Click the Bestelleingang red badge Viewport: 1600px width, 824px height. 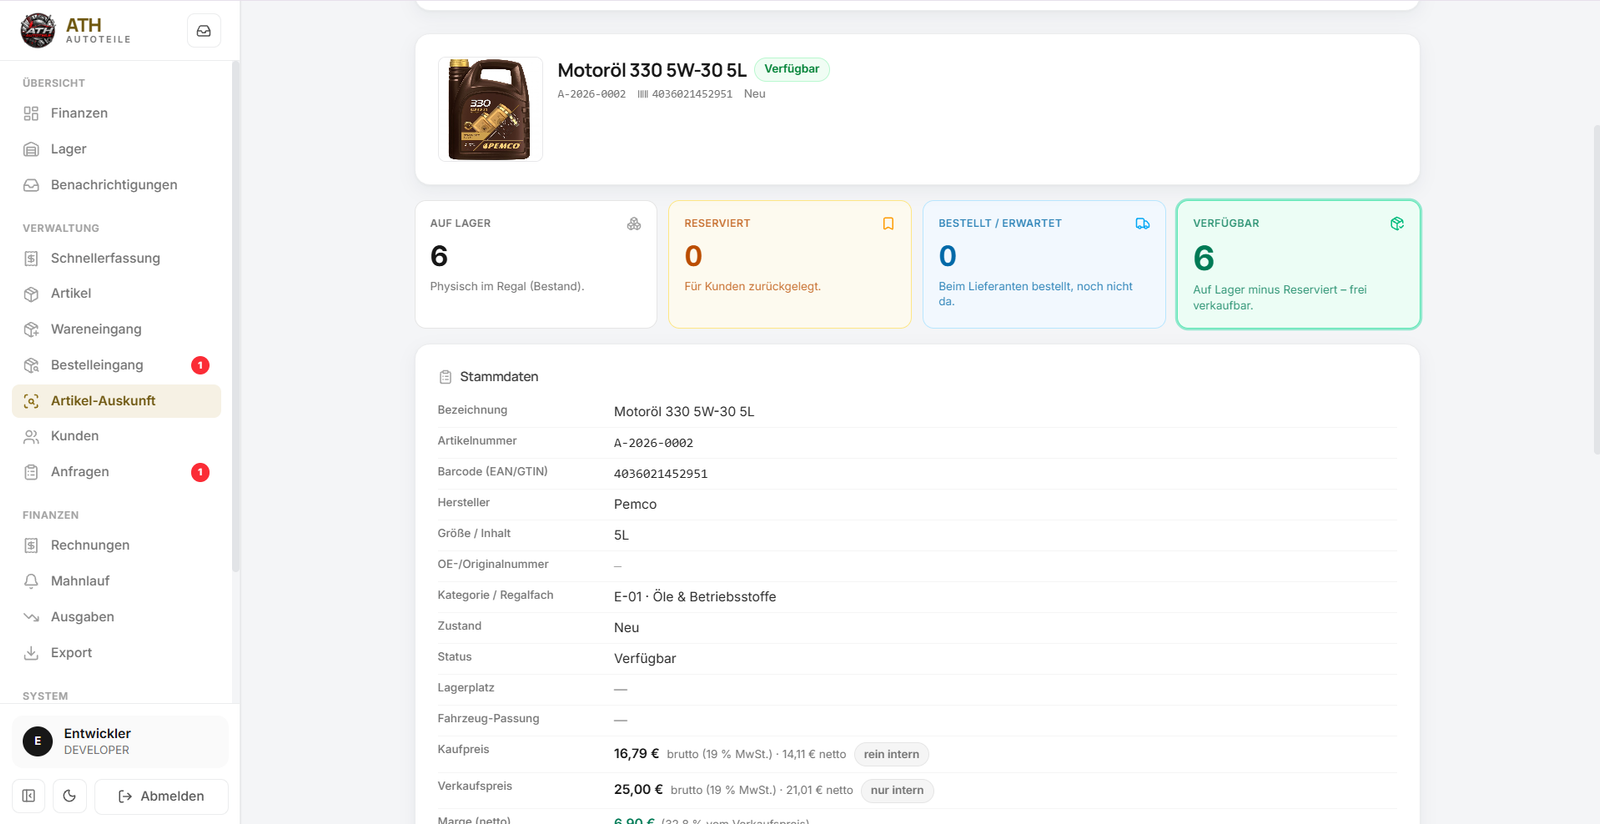200,365
